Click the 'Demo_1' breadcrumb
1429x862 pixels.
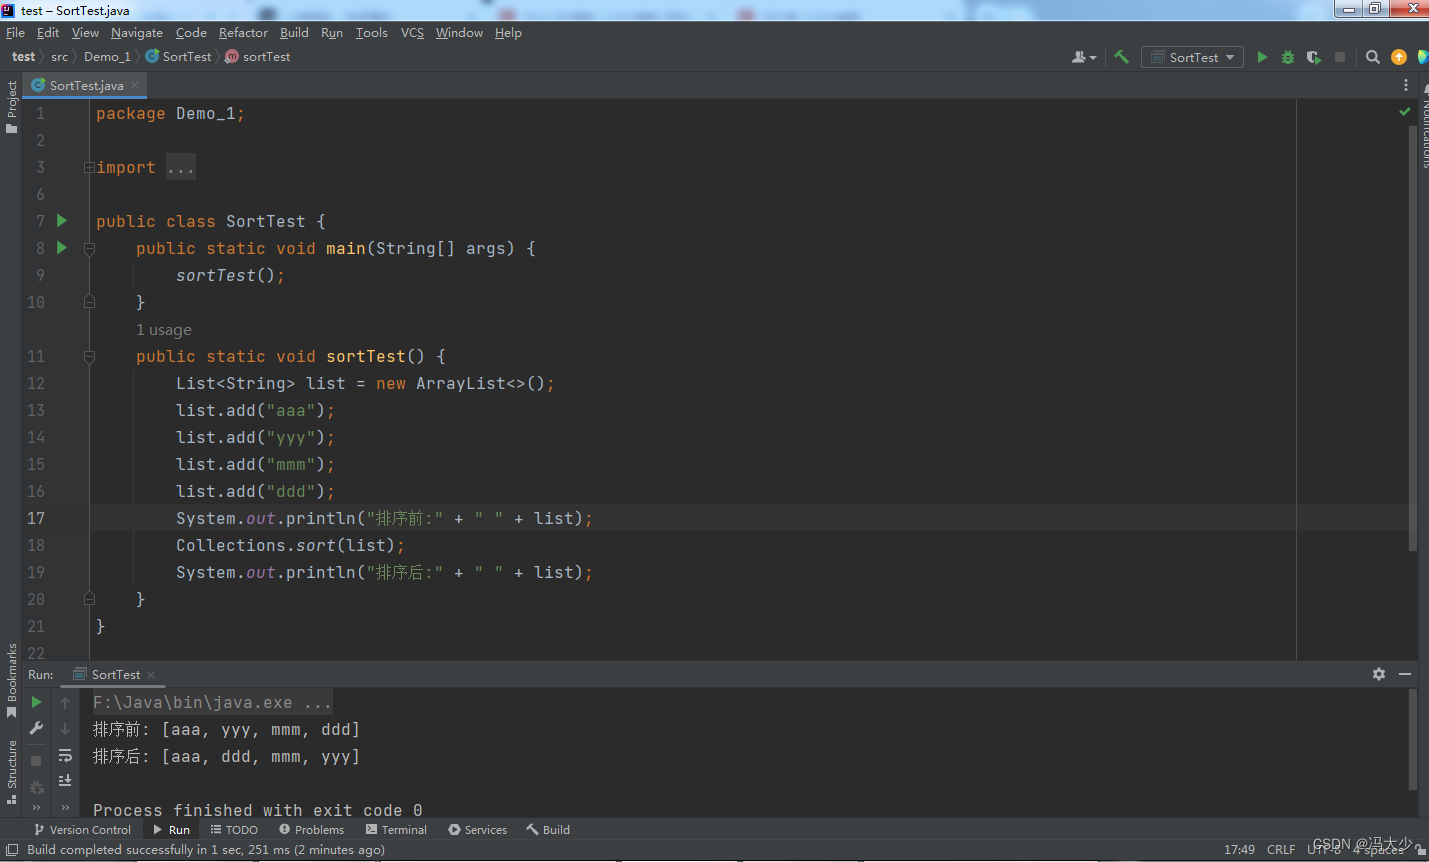(x=107, y=57)
